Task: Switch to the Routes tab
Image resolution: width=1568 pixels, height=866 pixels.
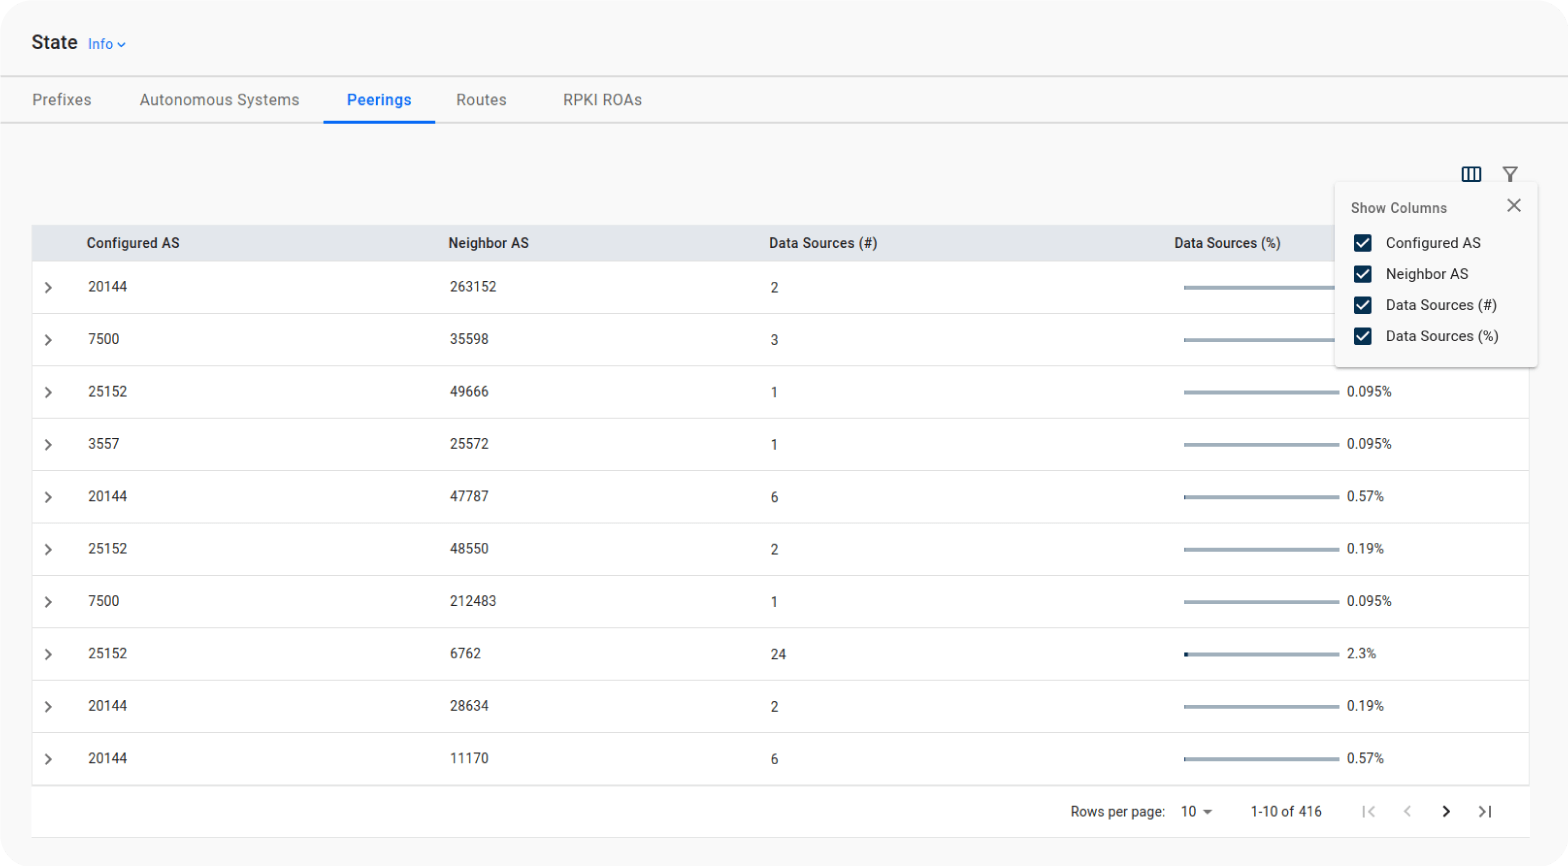Action: (481, 100)
